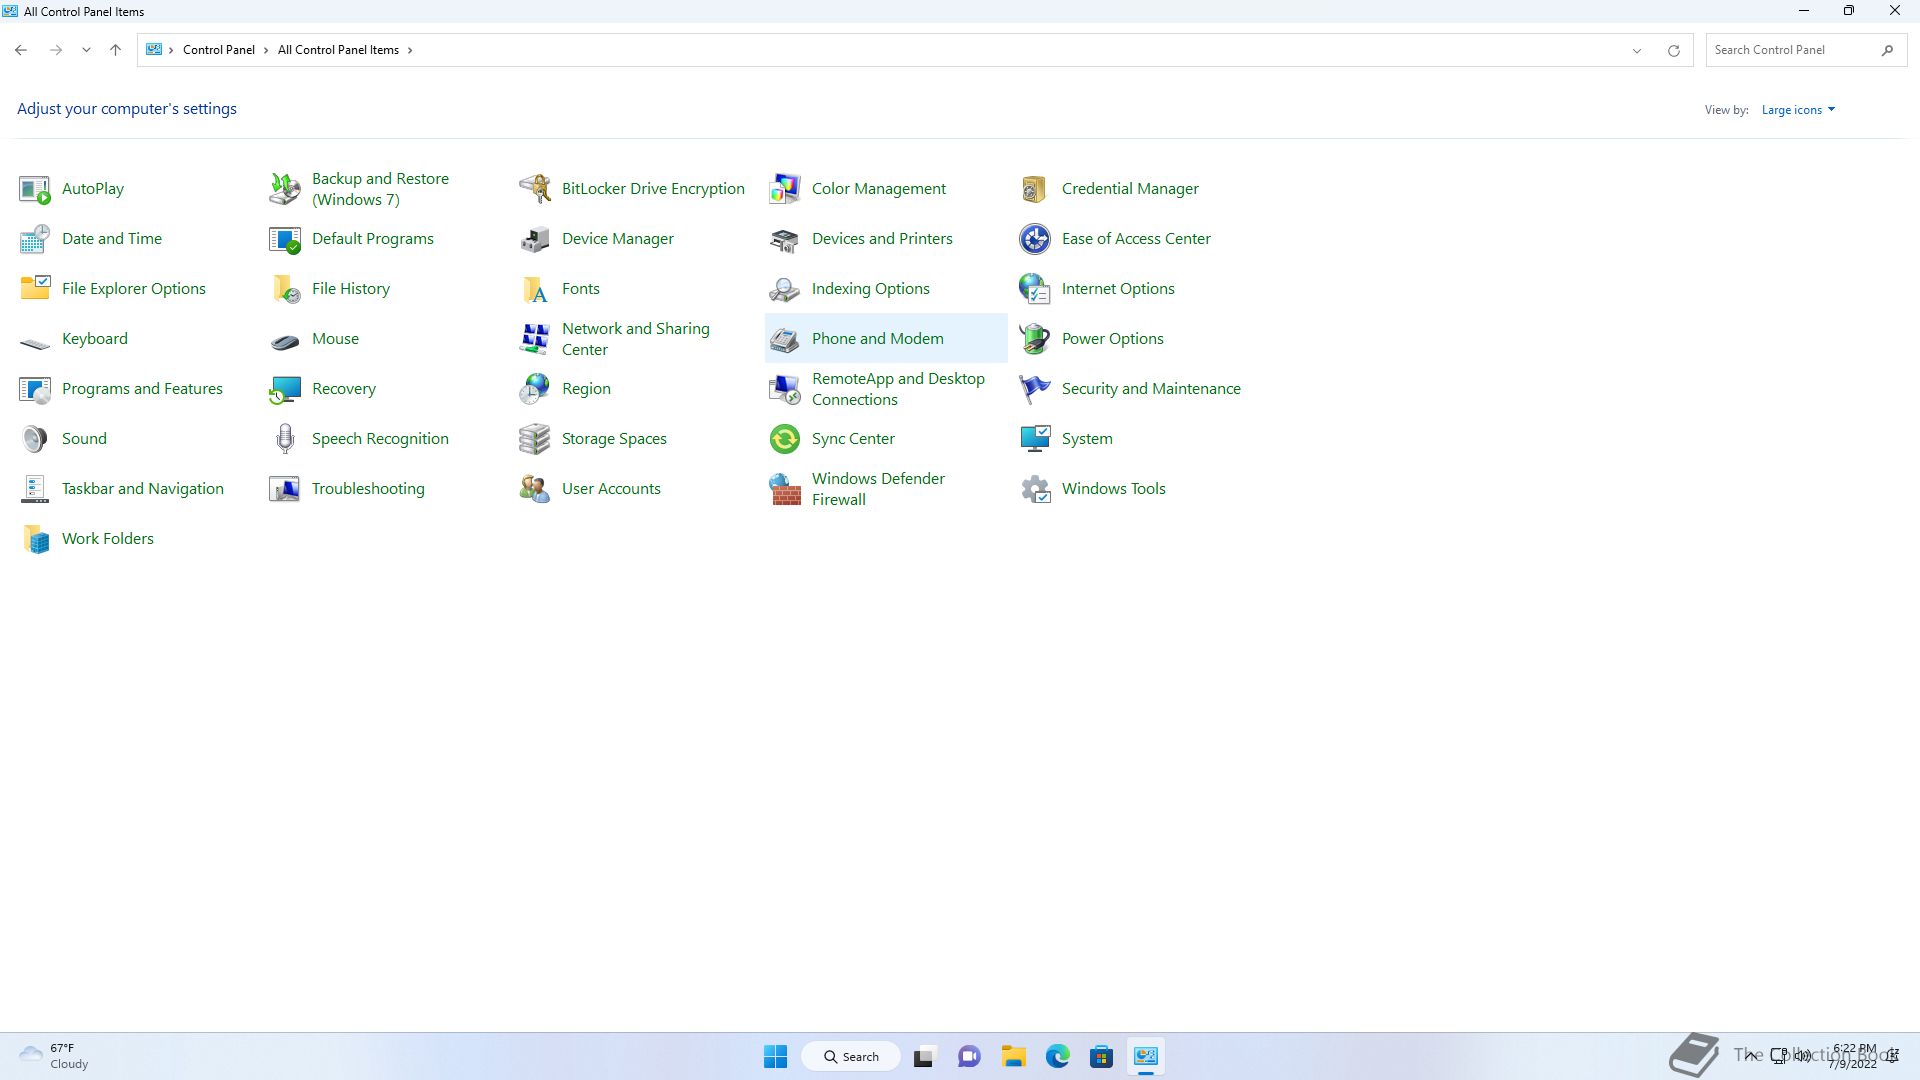The width and height of the screenshot is (1920, 1080).
Task: Open the File History icon
Action: tap(285, 289)
